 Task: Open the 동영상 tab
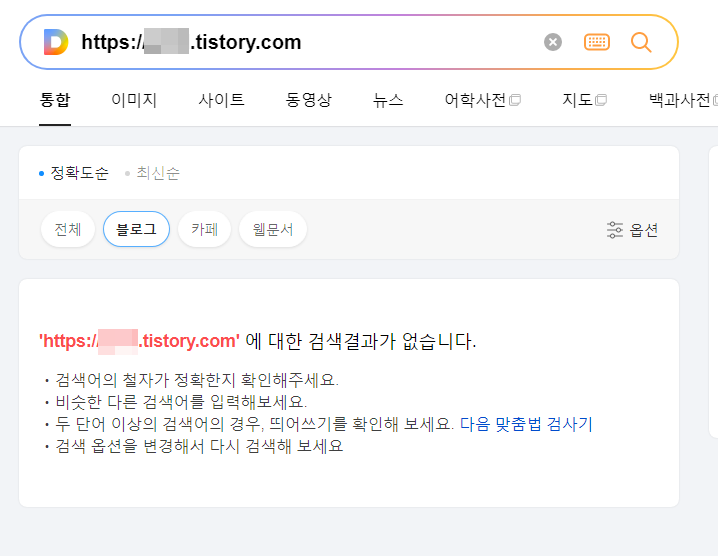click(308, 100)
